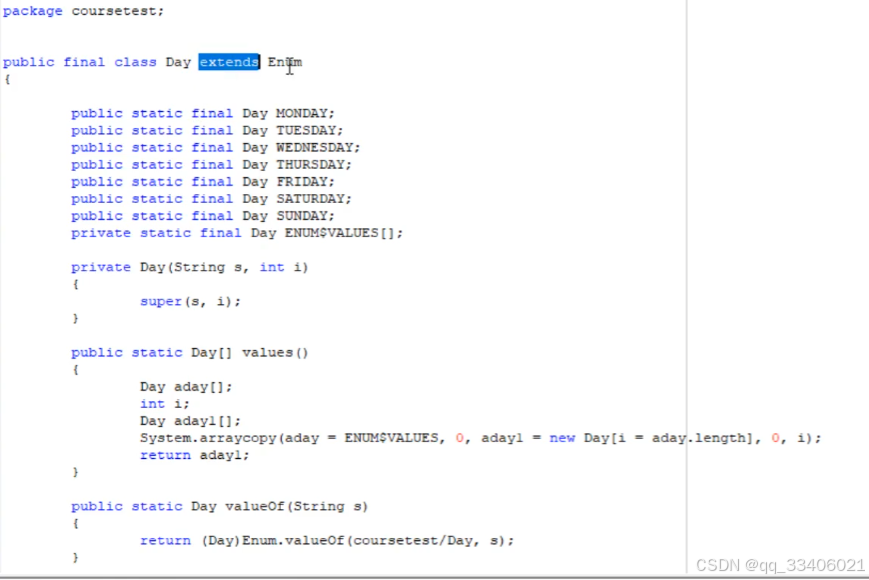Click 'Day aday[];' declaration line
The height and width of the screenshot is (580, 869).
186,387
